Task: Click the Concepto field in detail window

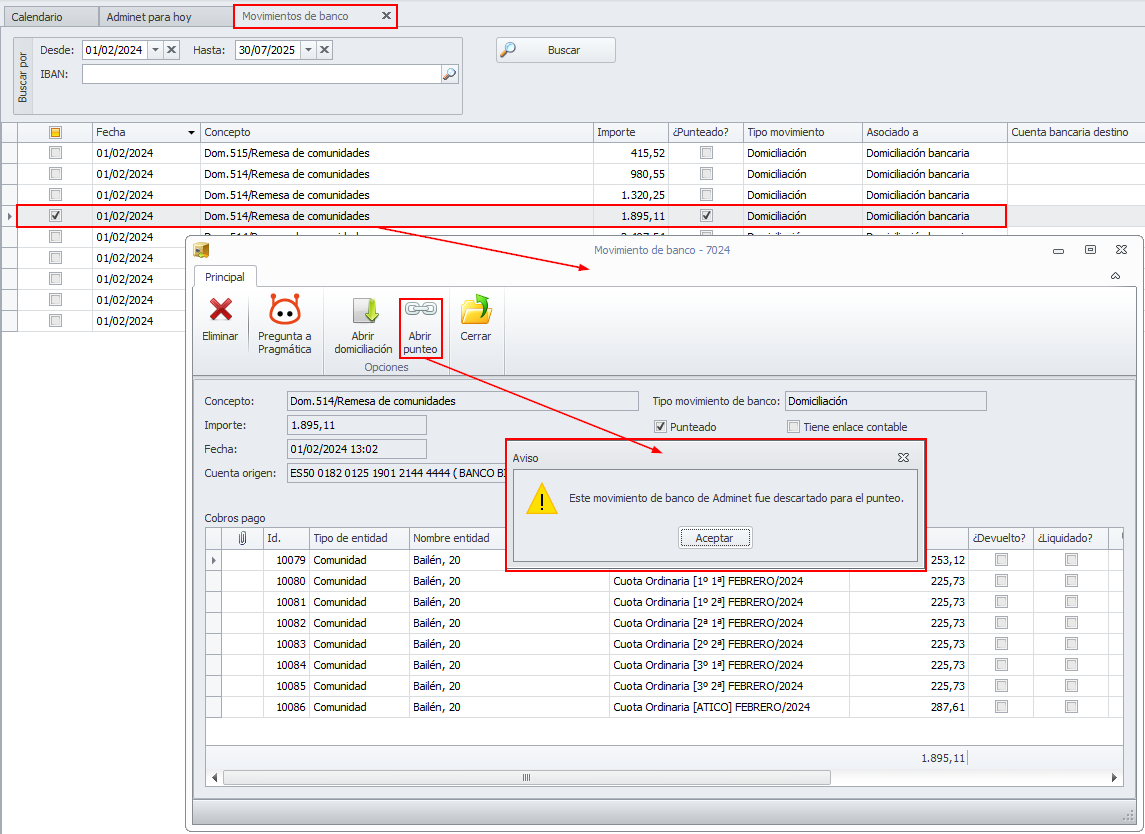Action: point(463,401)
